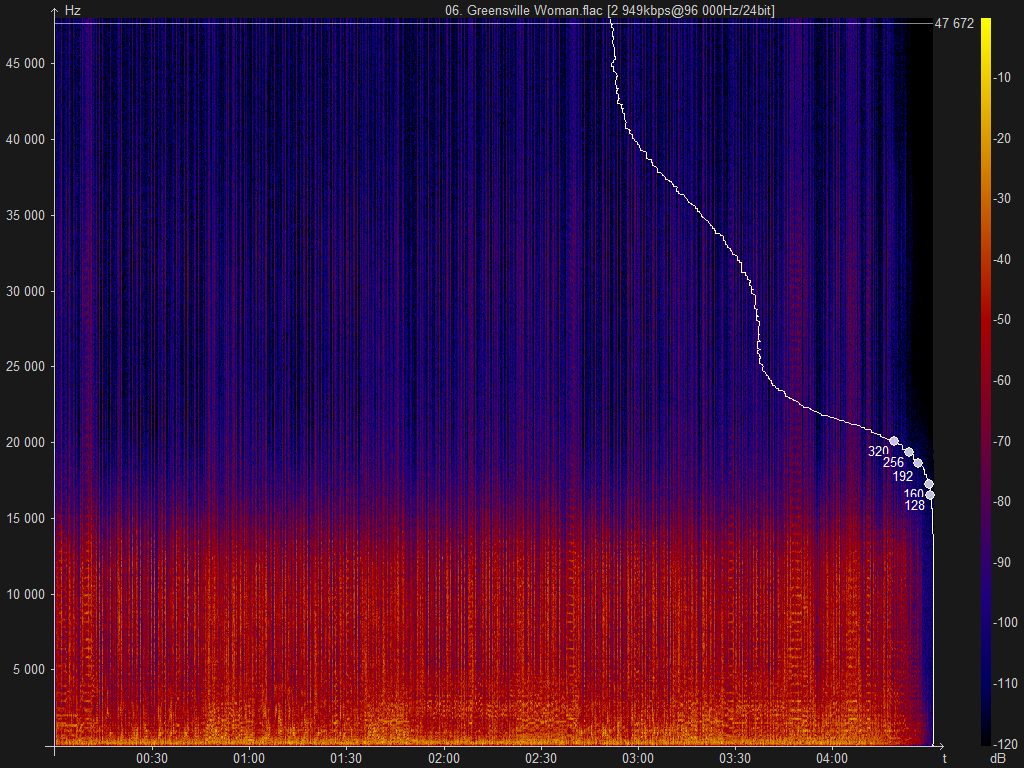Click the -120 level on dB scale
Image resolution: width=1024 pixels, height=768 pixels.
click(1005, 744)
